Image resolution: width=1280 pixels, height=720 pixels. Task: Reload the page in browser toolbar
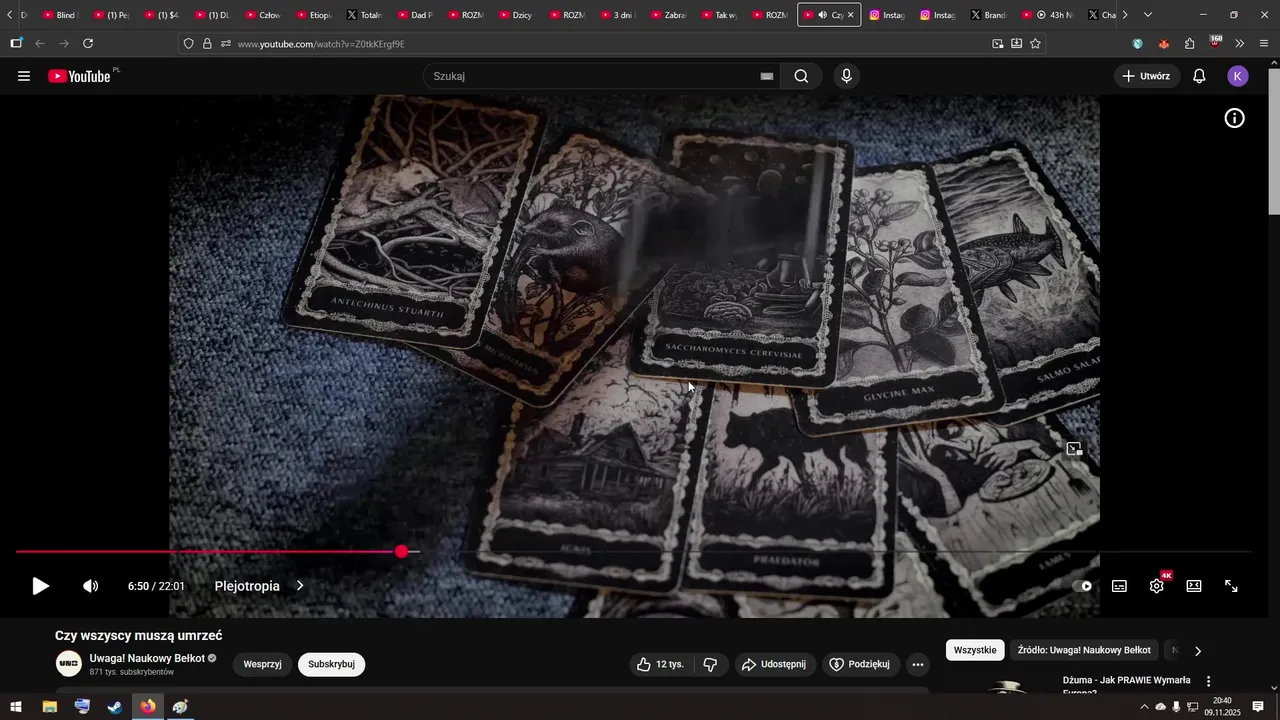click(x=88, y=44)
